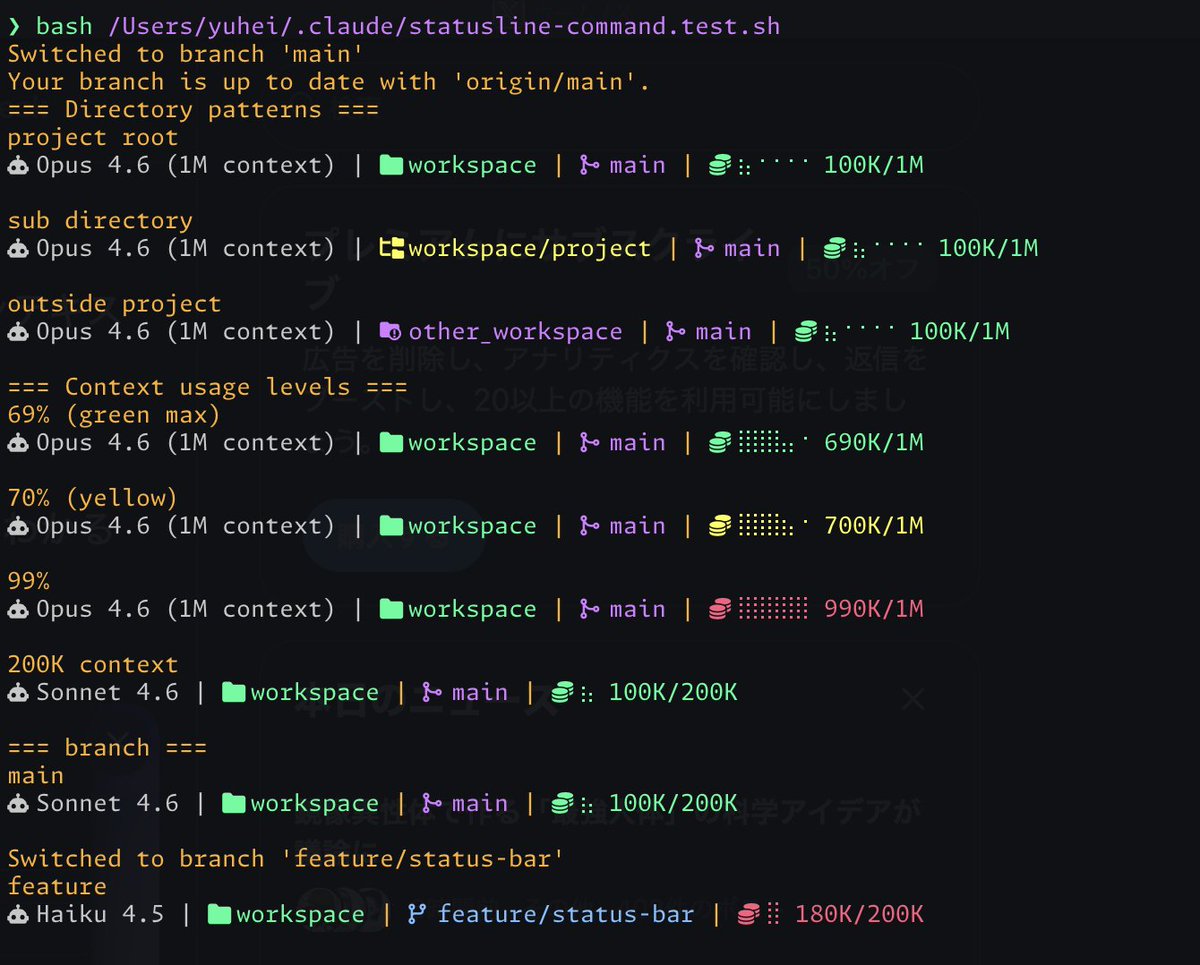The height and width of the screenshot is (965, 1200).
Task: Click the '=== Context usage levels ===' heading
Action: [207, 387]
